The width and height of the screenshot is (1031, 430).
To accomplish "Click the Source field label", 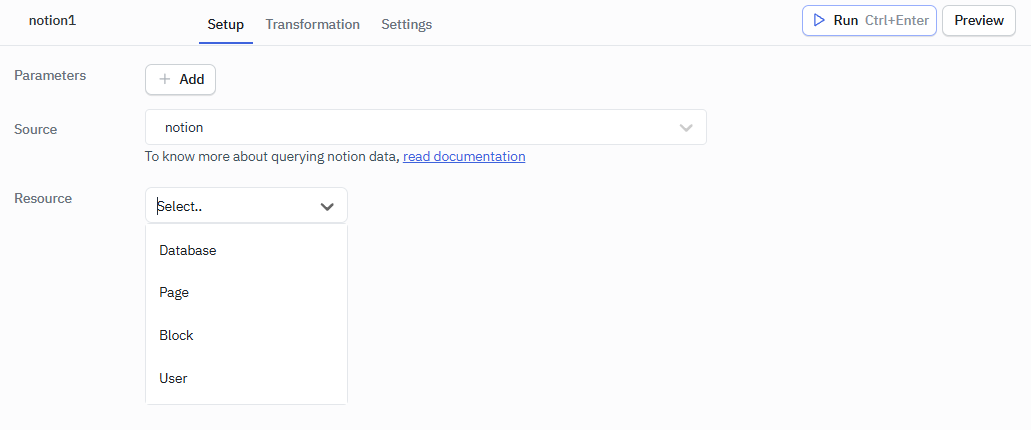I will click(x=36, y=129).
